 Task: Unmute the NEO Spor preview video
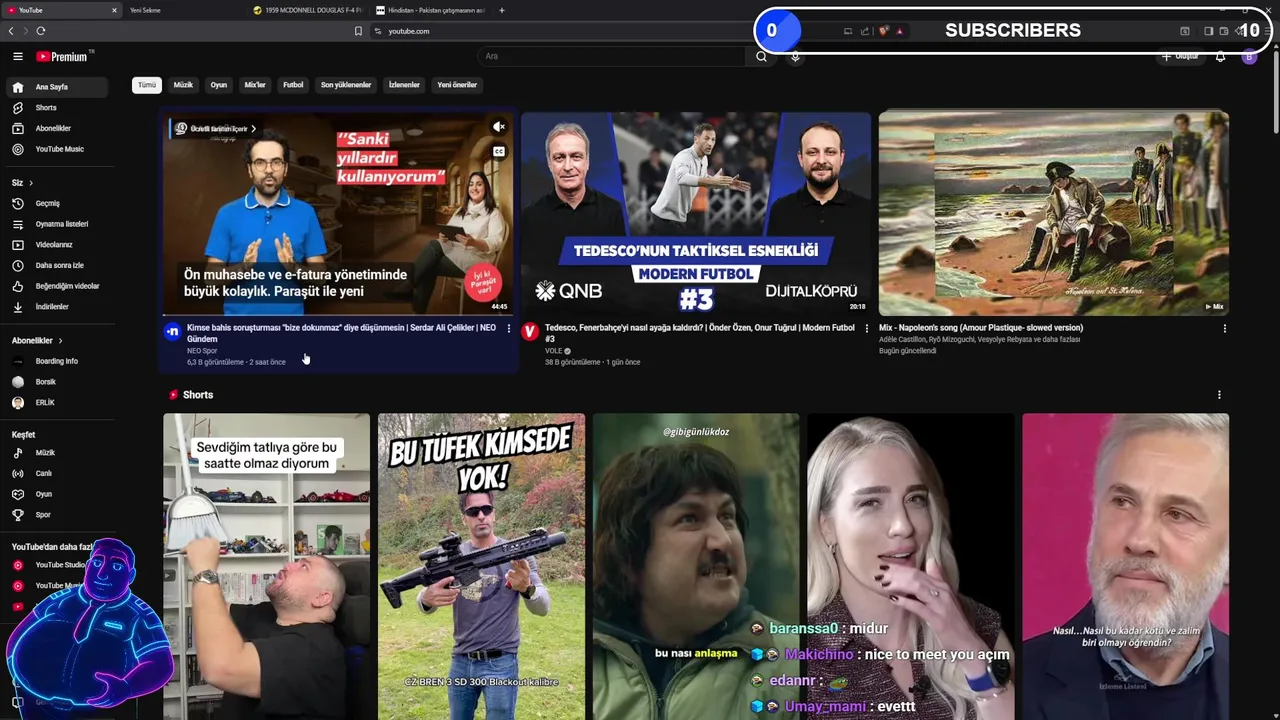pos(498,127)
